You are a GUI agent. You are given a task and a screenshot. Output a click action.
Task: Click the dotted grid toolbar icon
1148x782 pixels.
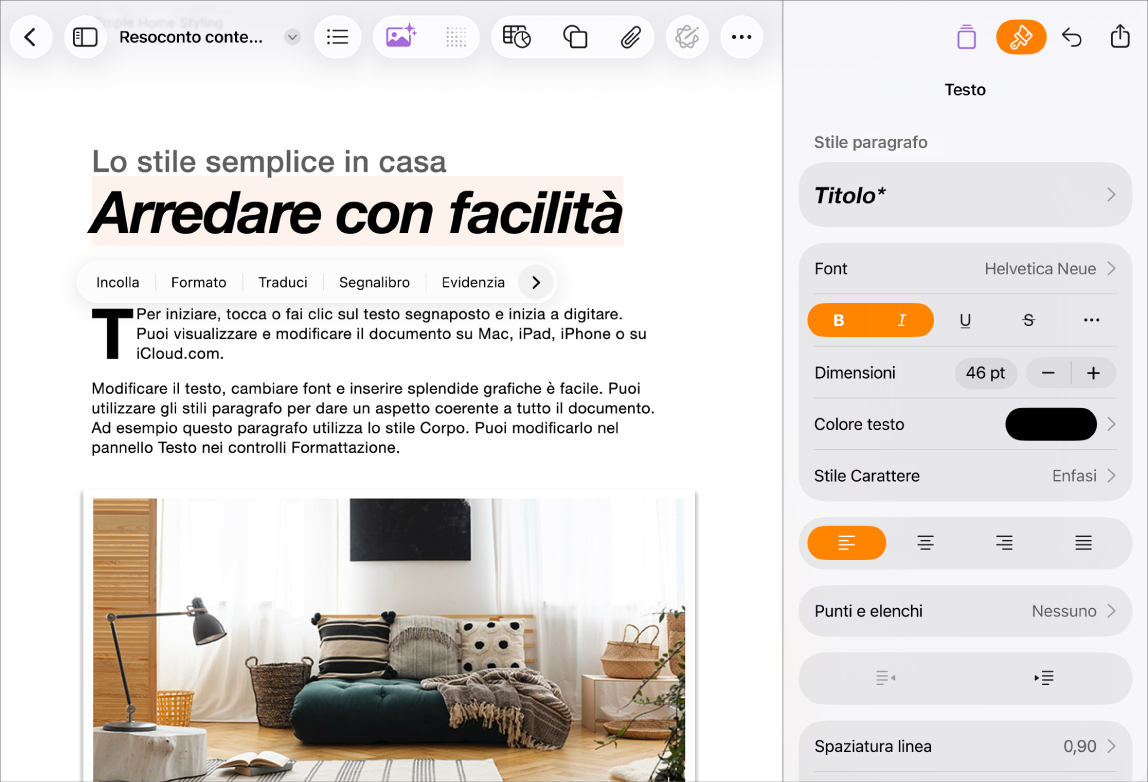click(455, 37)
